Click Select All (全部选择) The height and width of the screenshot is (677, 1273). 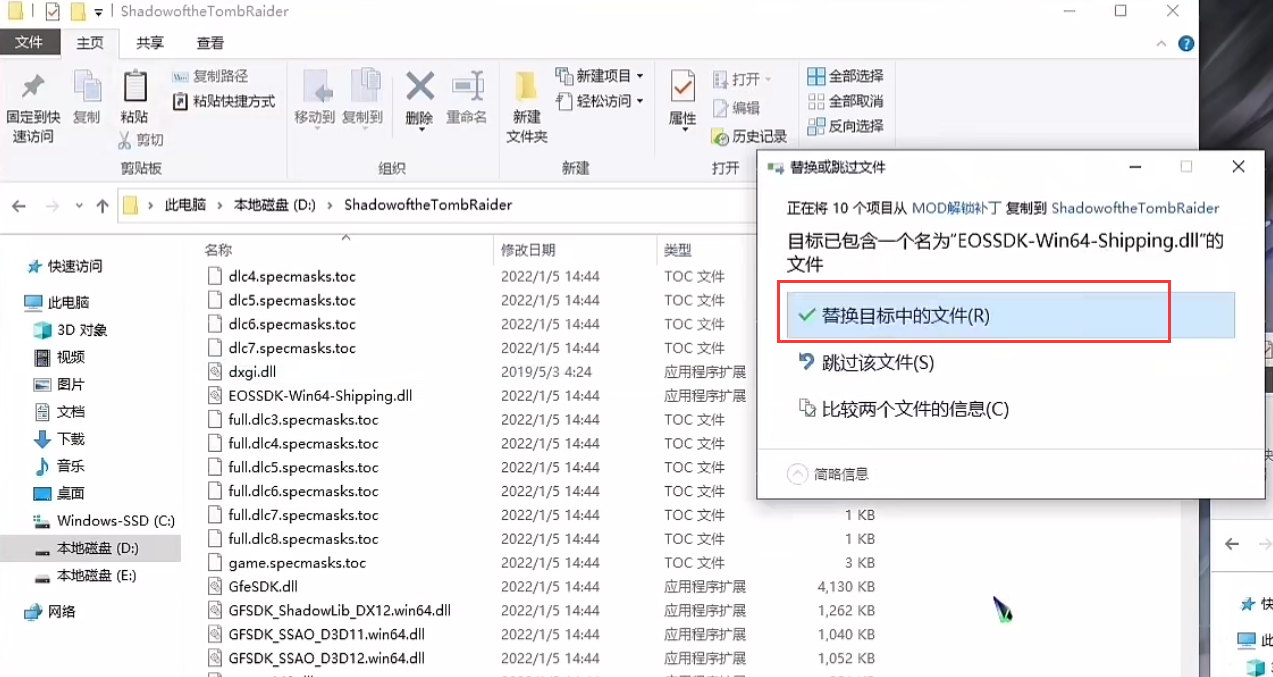pyautogui.click(x=846, y=76)
